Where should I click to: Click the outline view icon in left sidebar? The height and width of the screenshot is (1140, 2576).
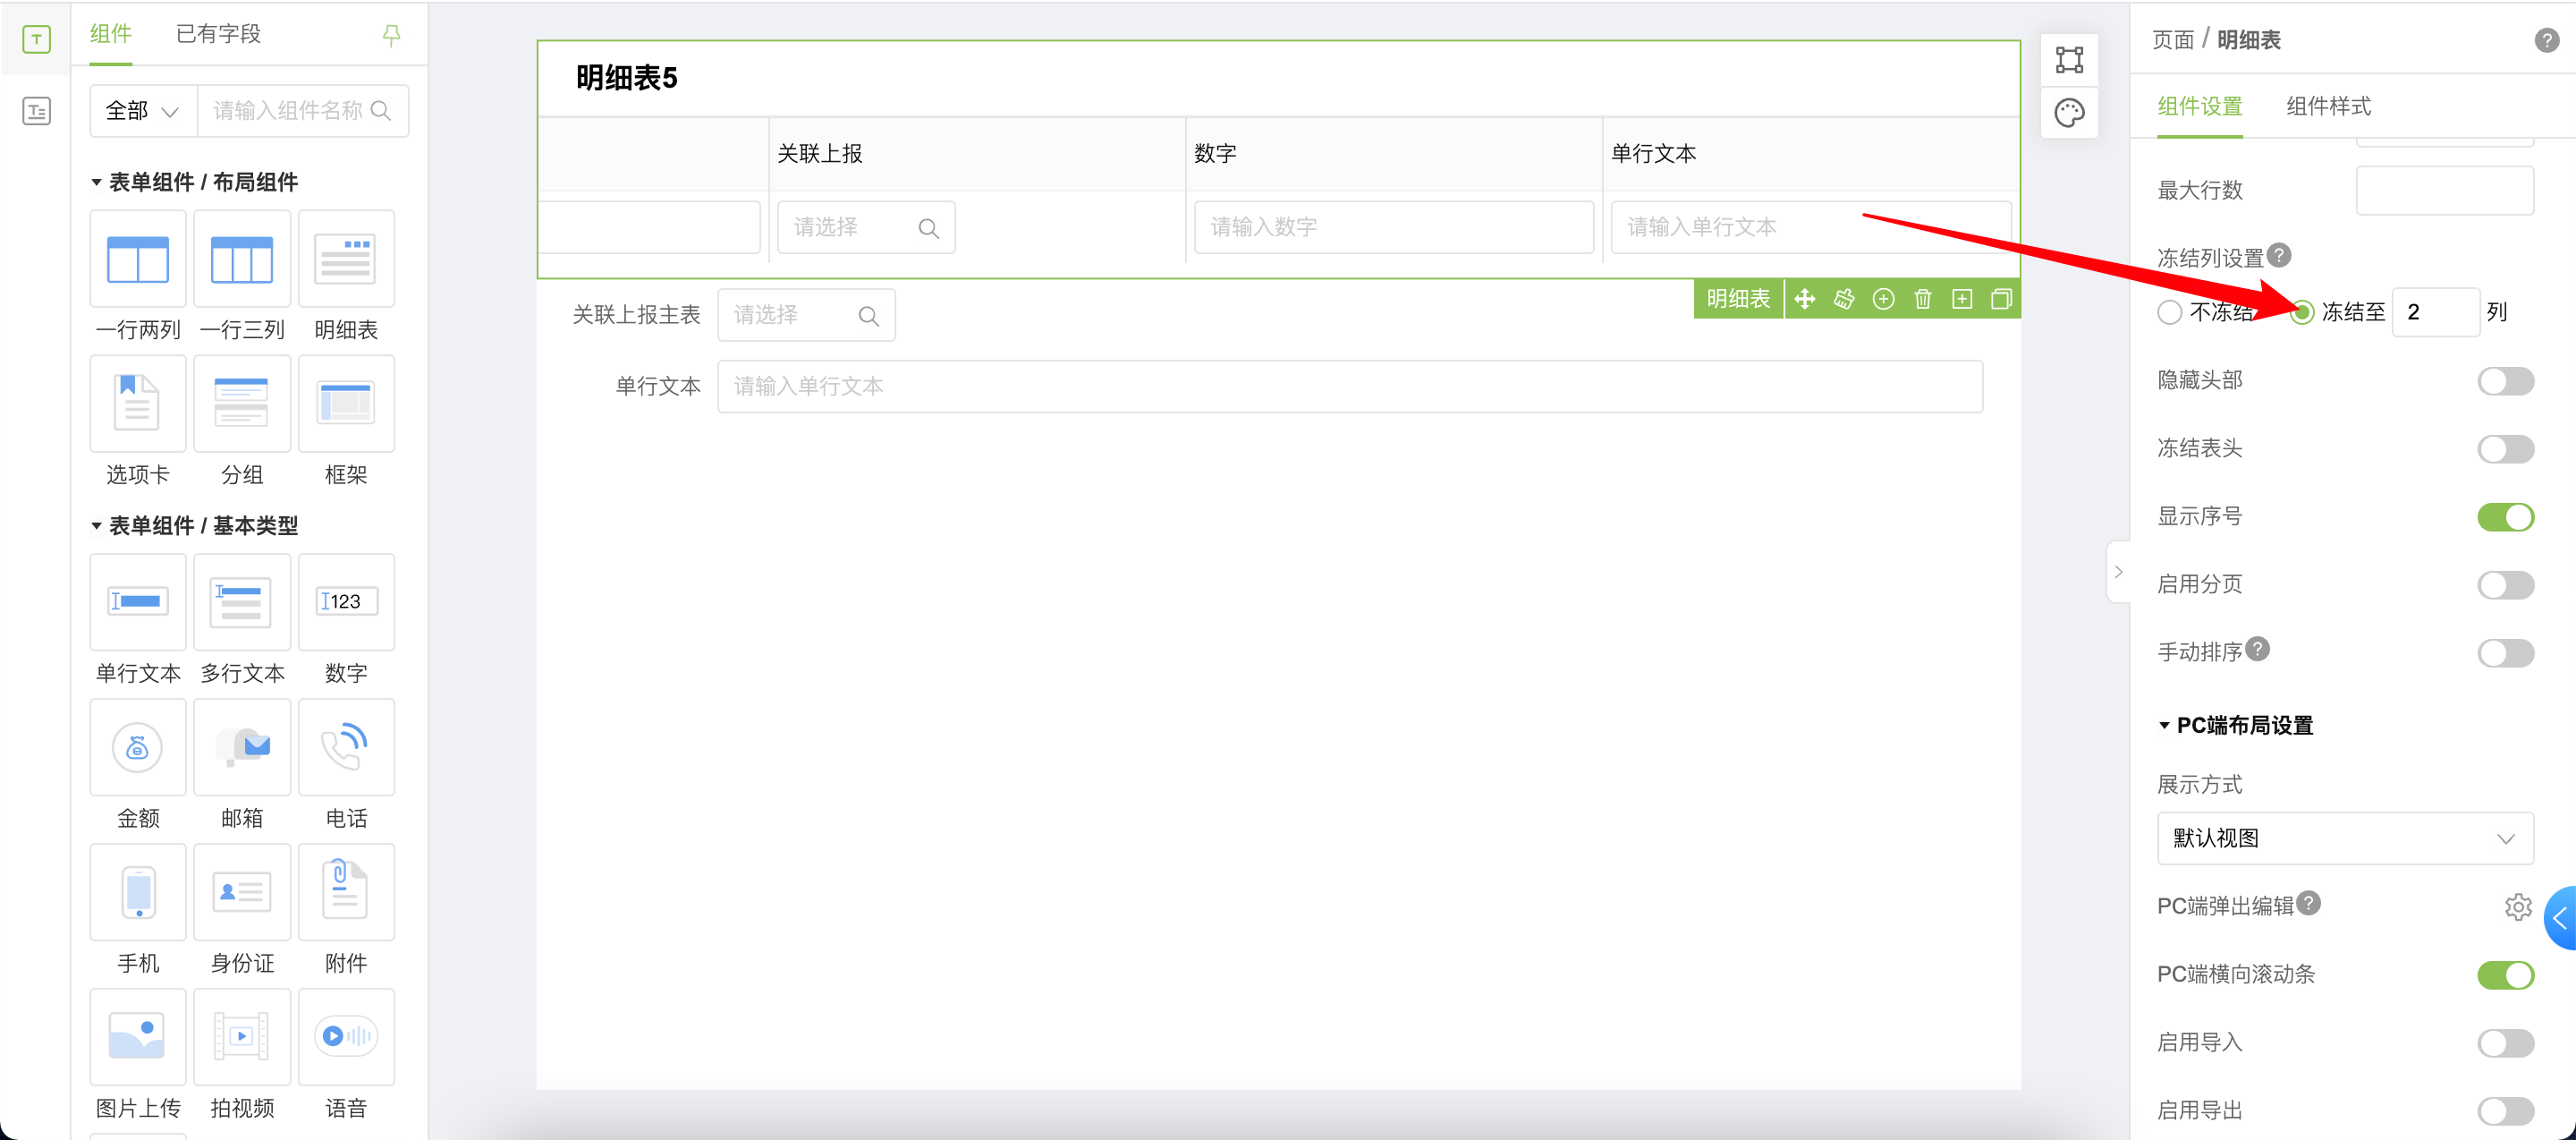click(36, 111)
